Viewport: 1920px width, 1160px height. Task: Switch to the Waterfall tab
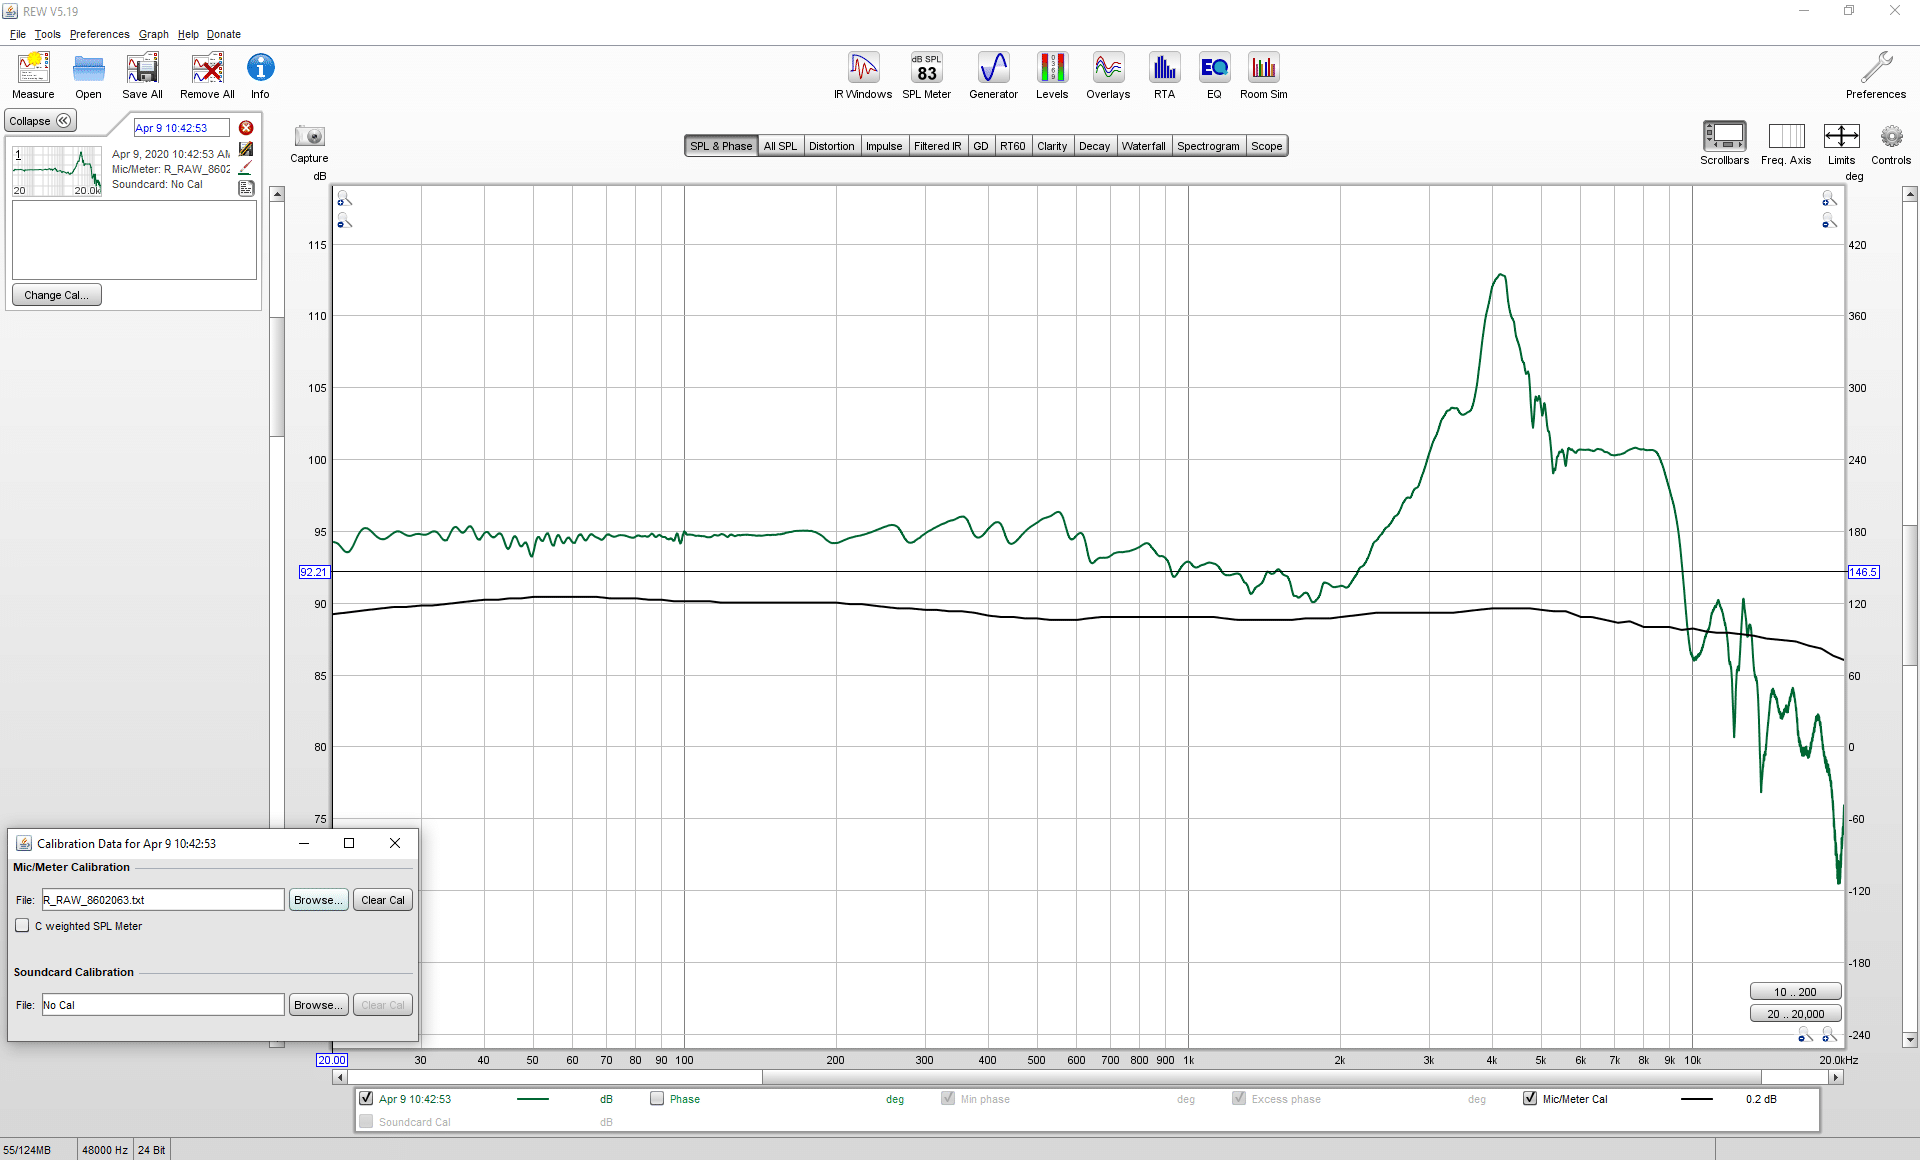point(1143,146)
